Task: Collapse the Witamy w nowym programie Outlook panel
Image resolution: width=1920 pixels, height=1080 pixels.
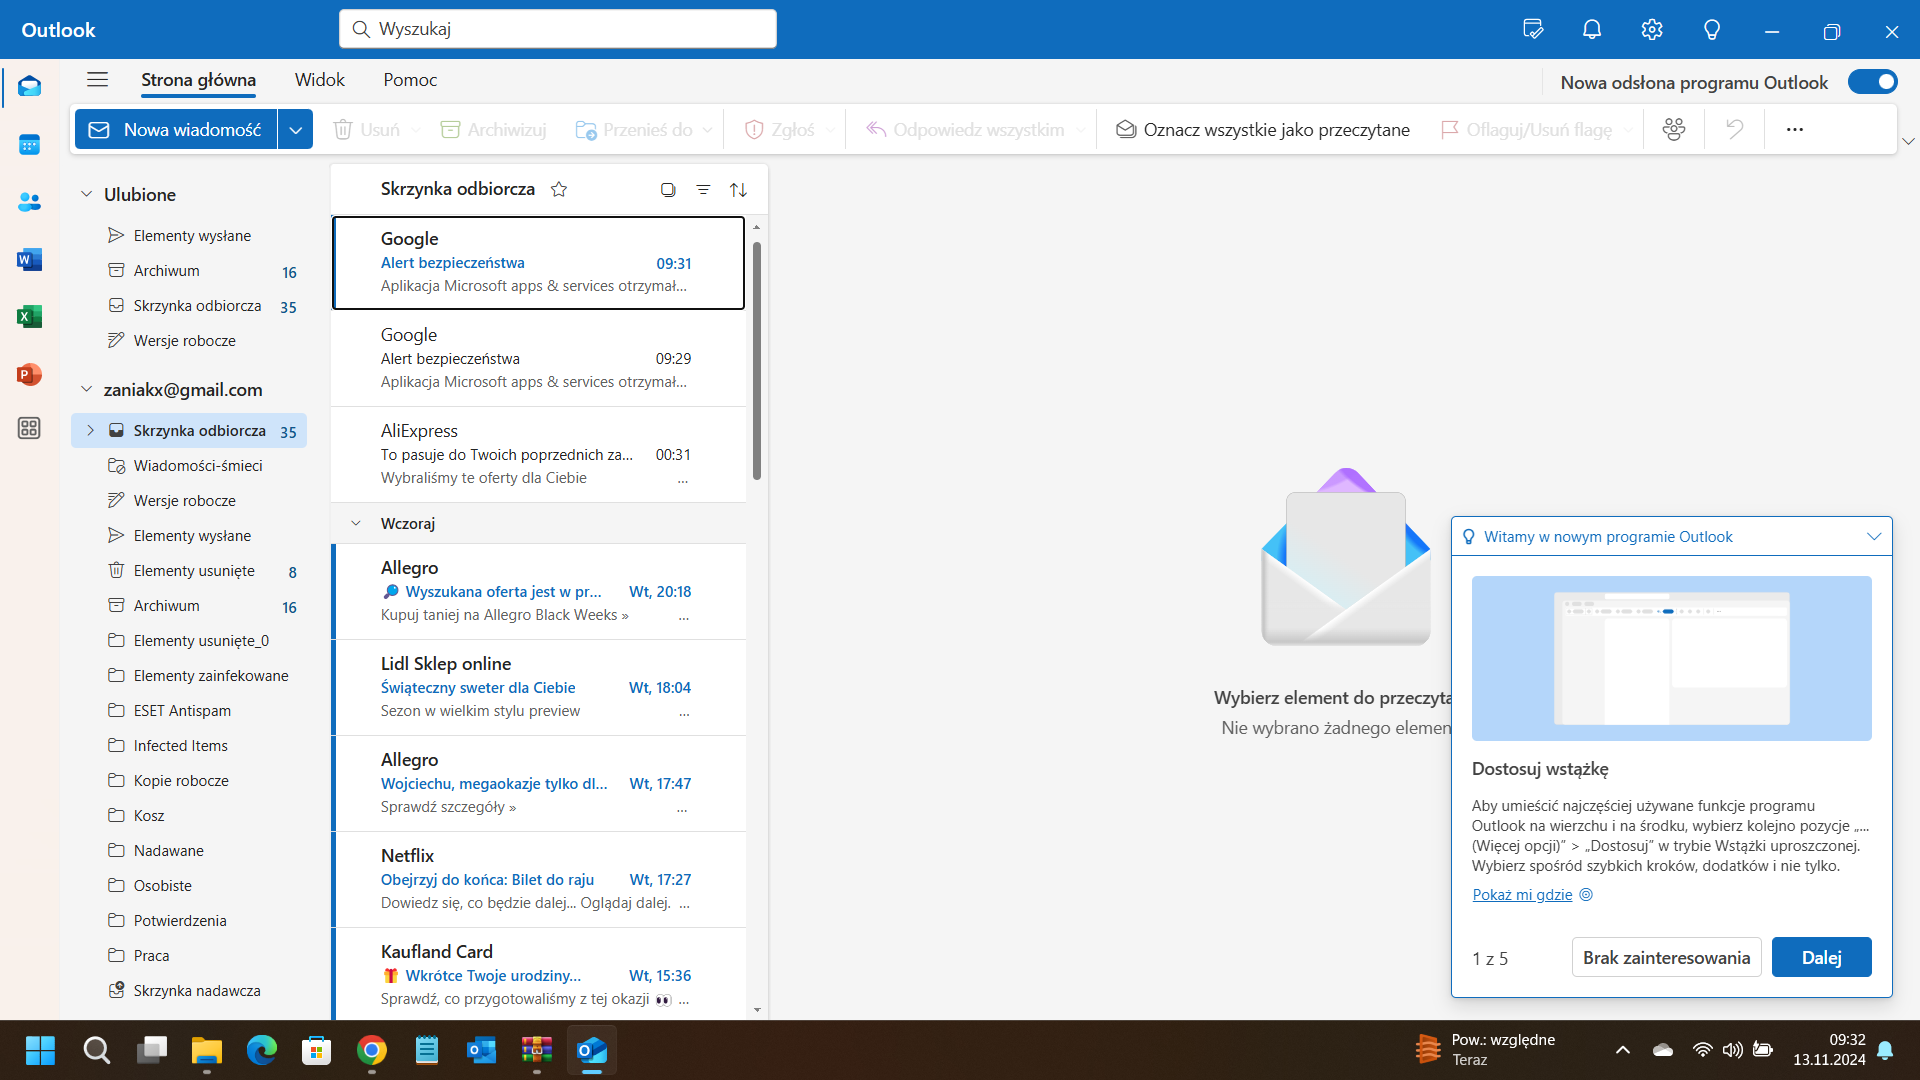Action: pyautogui.click(x=1874, y=537)
